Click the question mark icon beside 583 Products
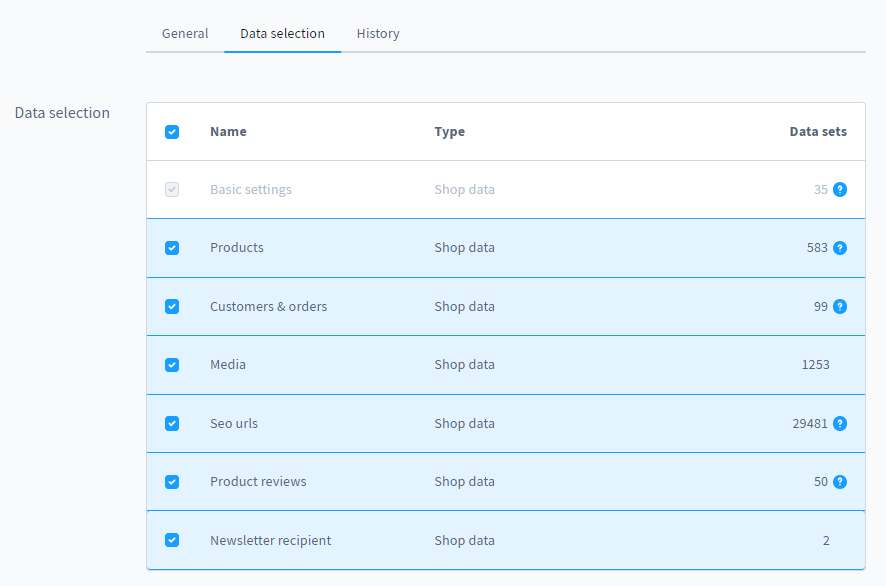 [x=840, y=247]
